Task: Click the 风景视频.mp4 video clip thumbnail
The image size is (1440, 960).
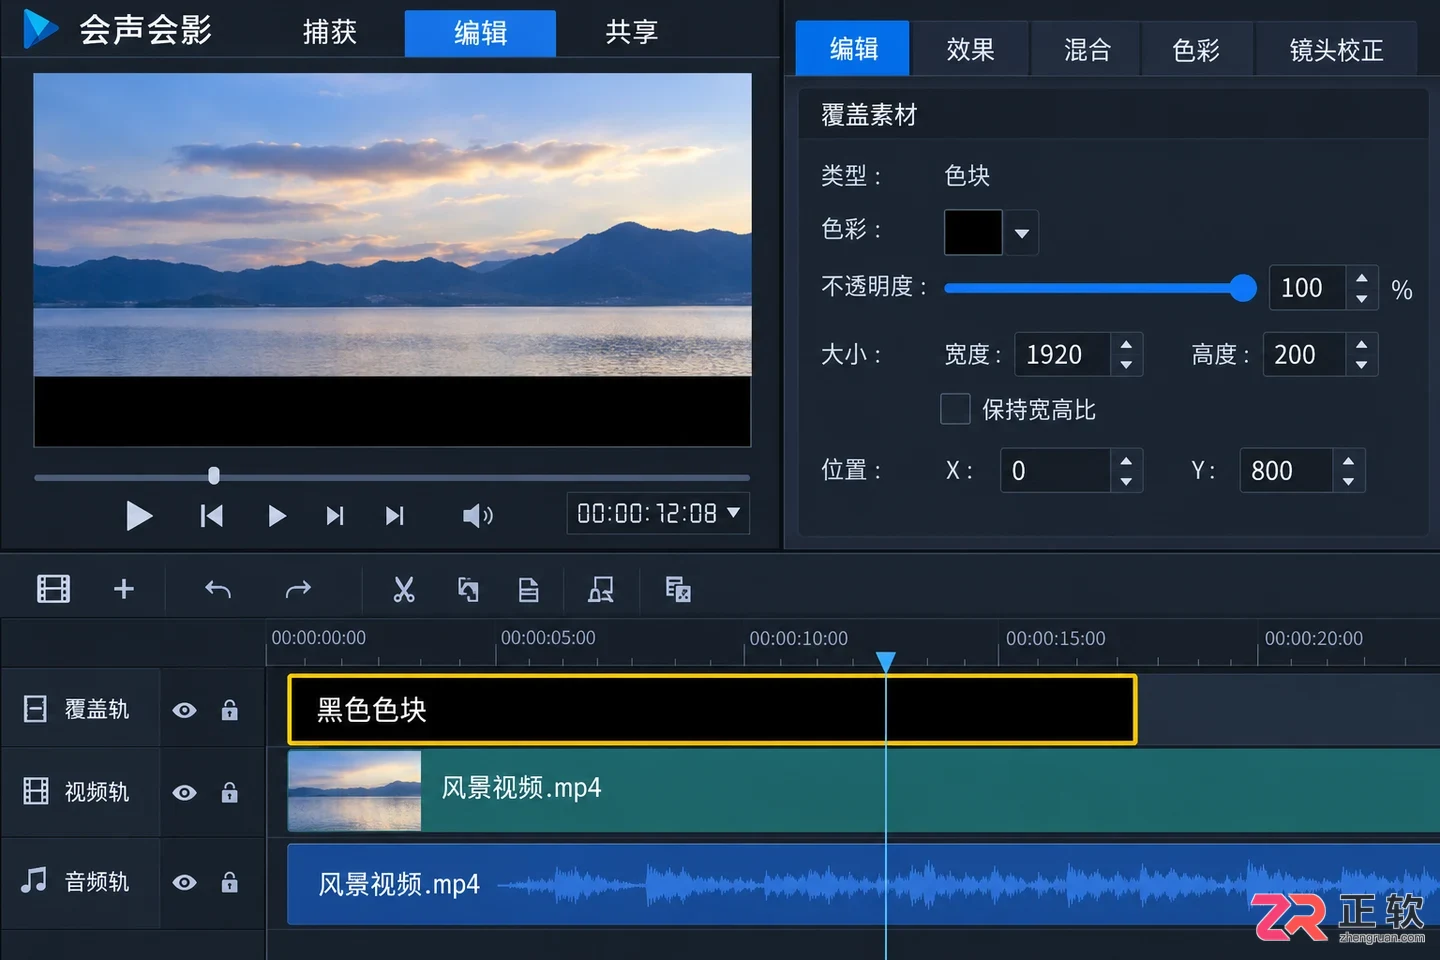Action: pyautogui.click(x=355, y=791)
